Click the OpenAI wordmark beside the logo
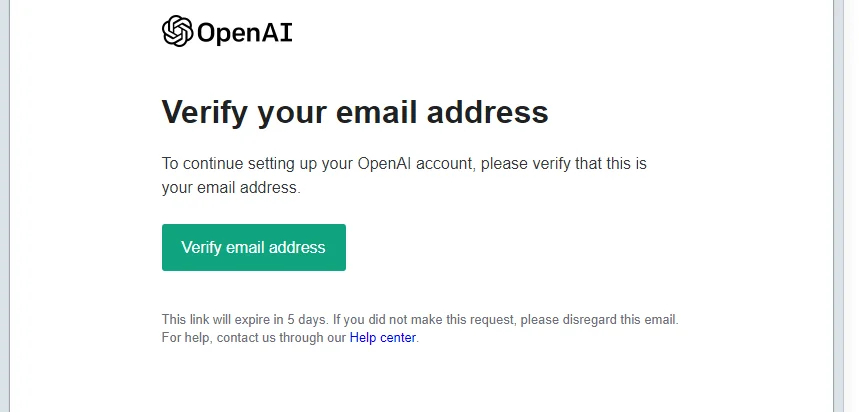The width and height of the screenshot is (859, 412). pyautogui.click(x=245, y=33)
